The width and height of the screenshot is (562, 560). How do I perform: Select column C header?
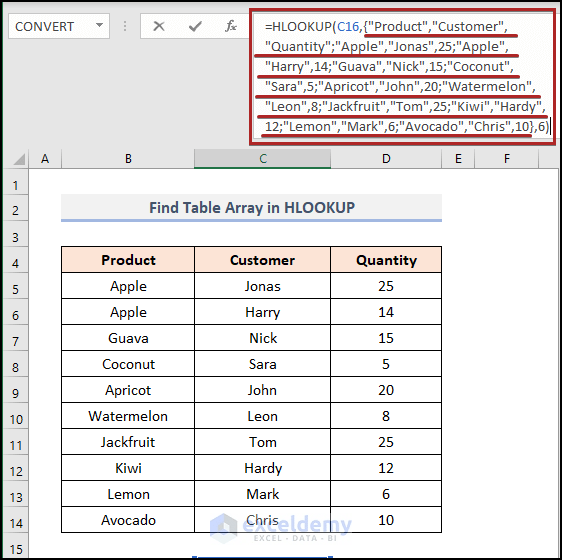pyautogui.click(x=262, y=158)
